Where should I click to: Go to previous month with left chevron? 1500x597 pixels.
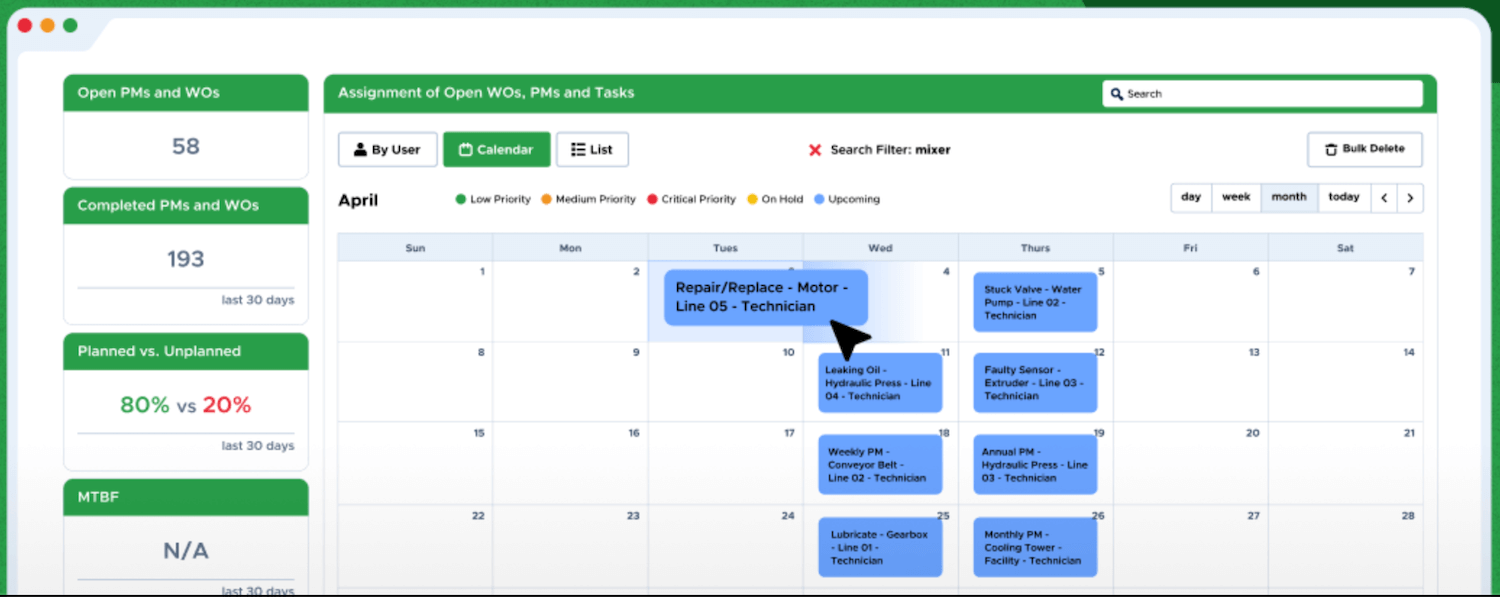point(1384,198)
